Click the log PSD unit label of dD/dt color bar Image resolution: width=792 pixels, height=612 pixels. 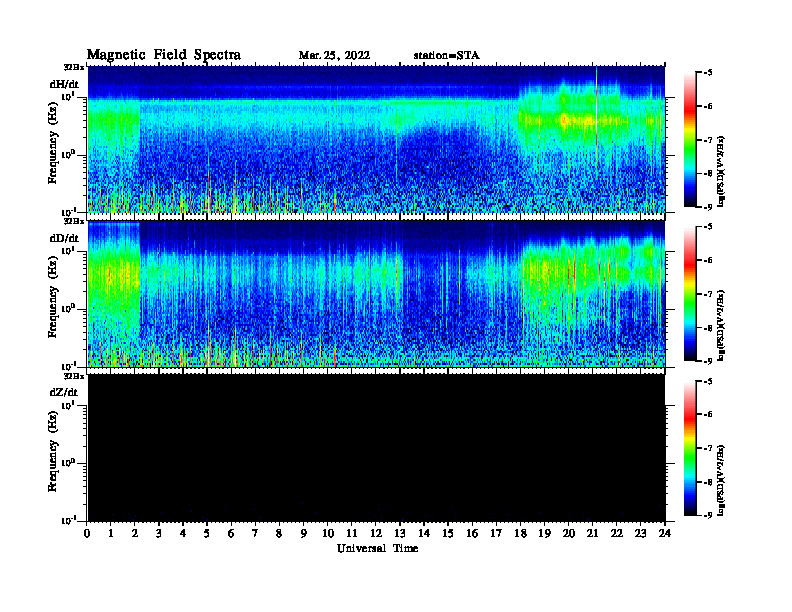pyautogui.click(x=721, y=326)
